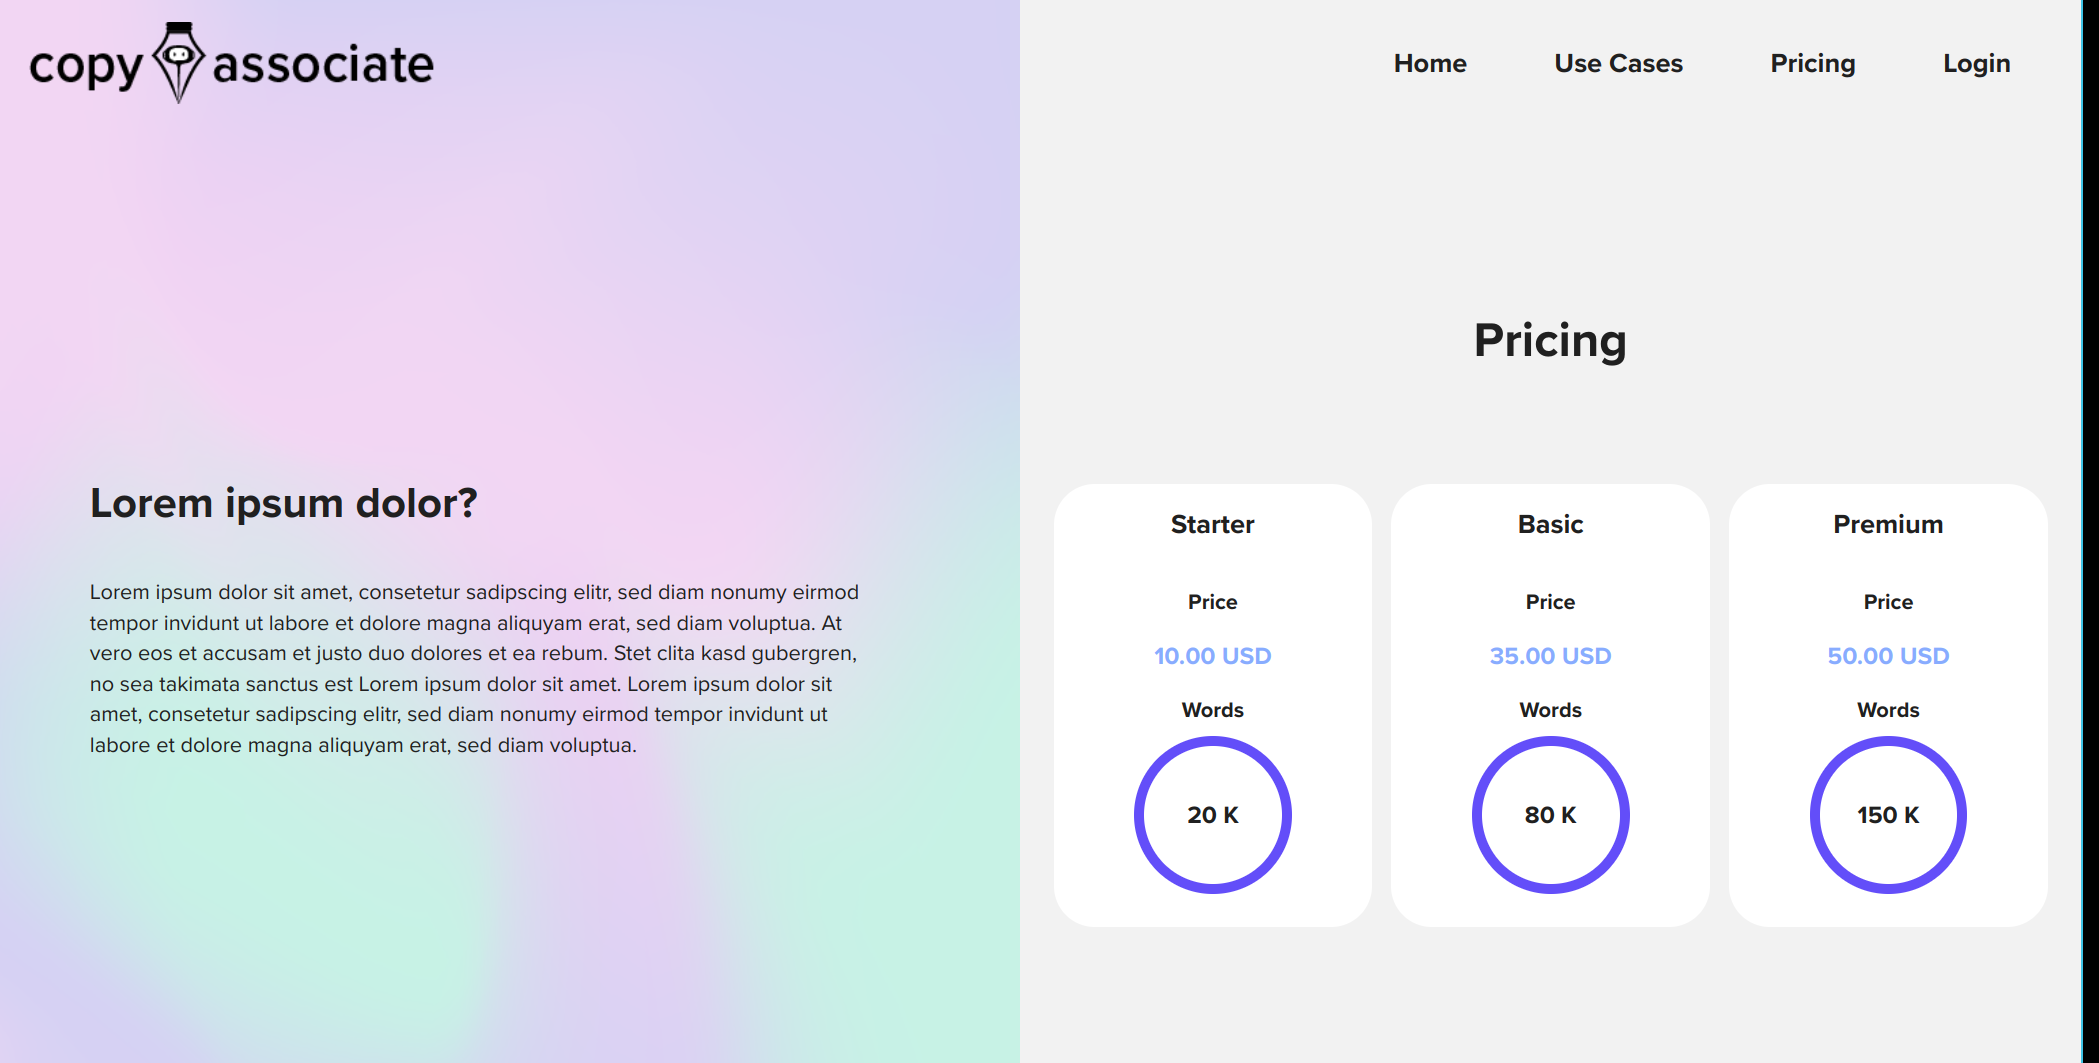Click the 20 K words circle
This screenshot has height=1063, width=2099.
[1212, 815]
